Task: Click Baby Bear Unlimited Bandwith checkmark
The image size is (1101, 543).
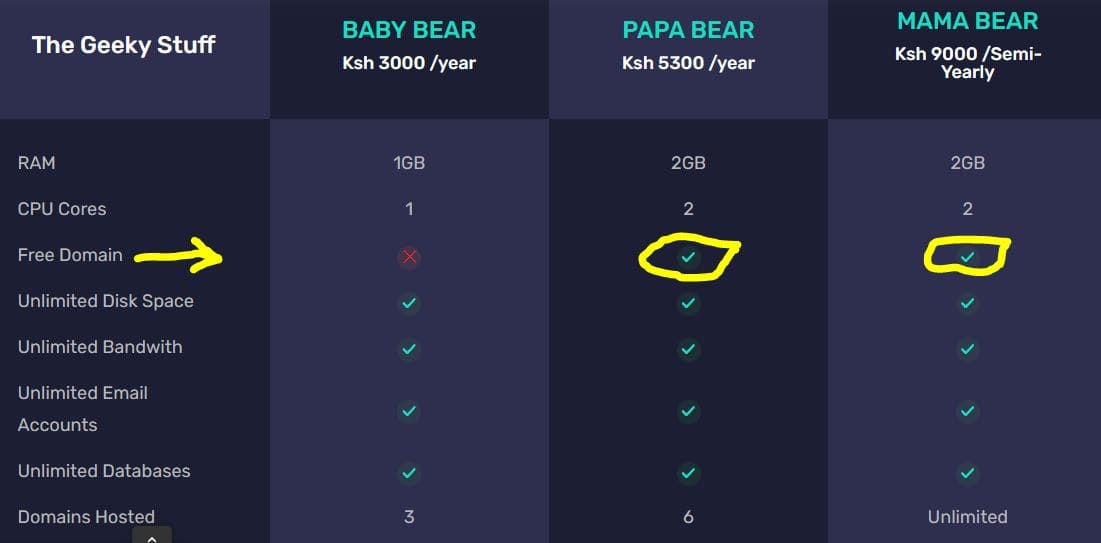Action: coord(408,349)
